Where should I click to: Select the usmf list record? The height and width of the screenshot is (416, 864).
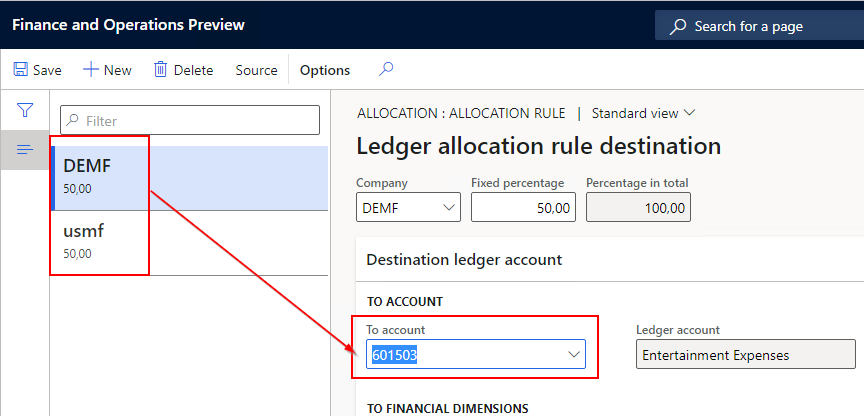(x=190, y=242)
